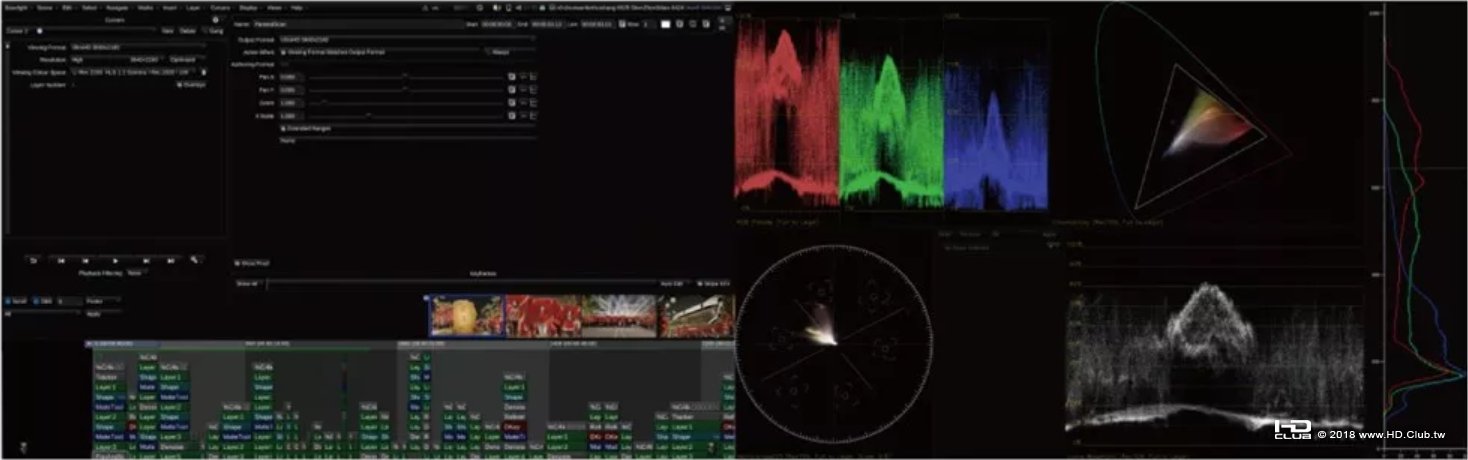Open the Marks menu
1468x460 pixels.
(x=145, y=8)
